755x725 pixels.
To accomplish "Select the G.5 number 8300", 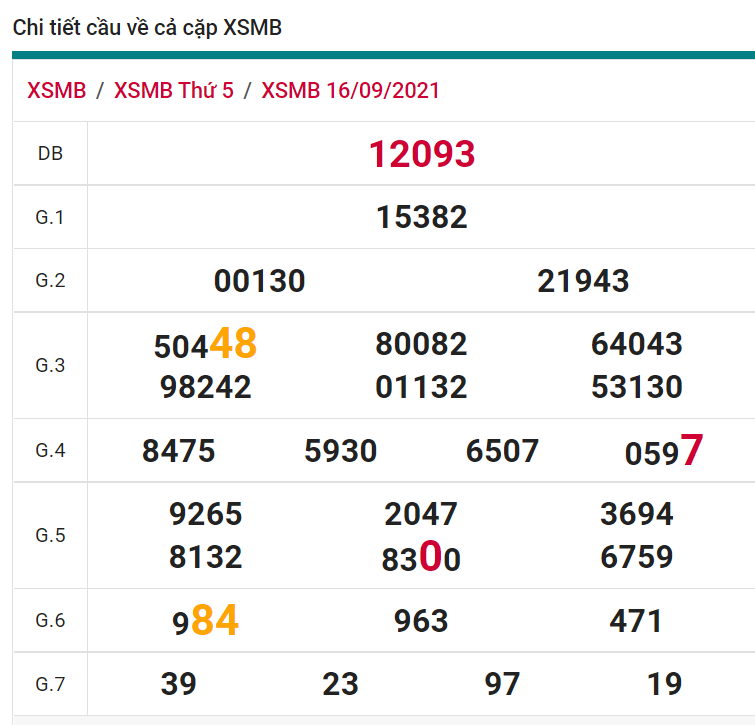I will (x=421, y=558).
